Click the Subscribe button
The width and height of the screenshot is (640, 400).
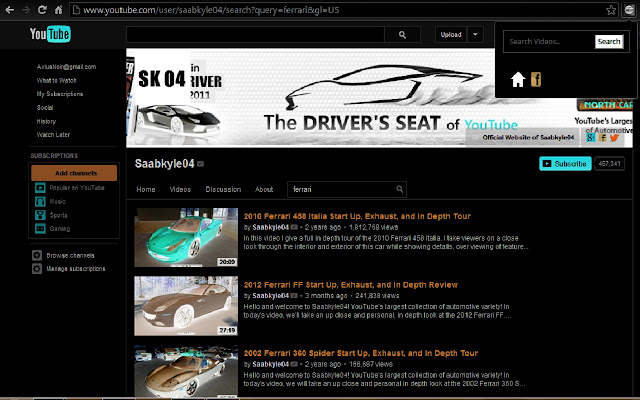565,164
